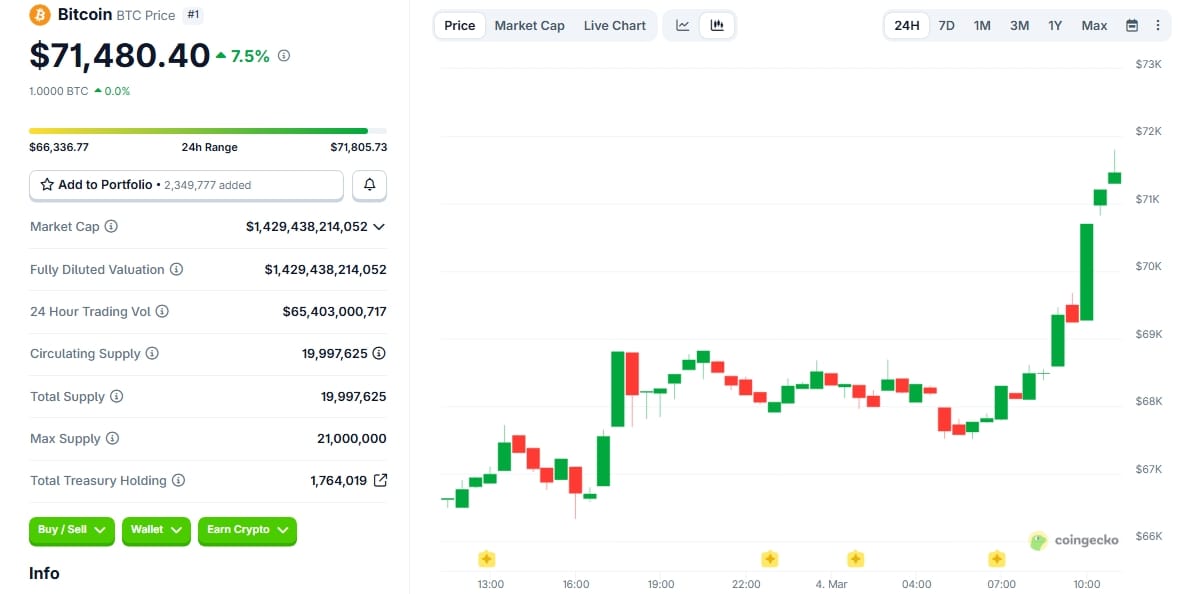Click the coingecko watermark logo

[x=1038, y=540]
